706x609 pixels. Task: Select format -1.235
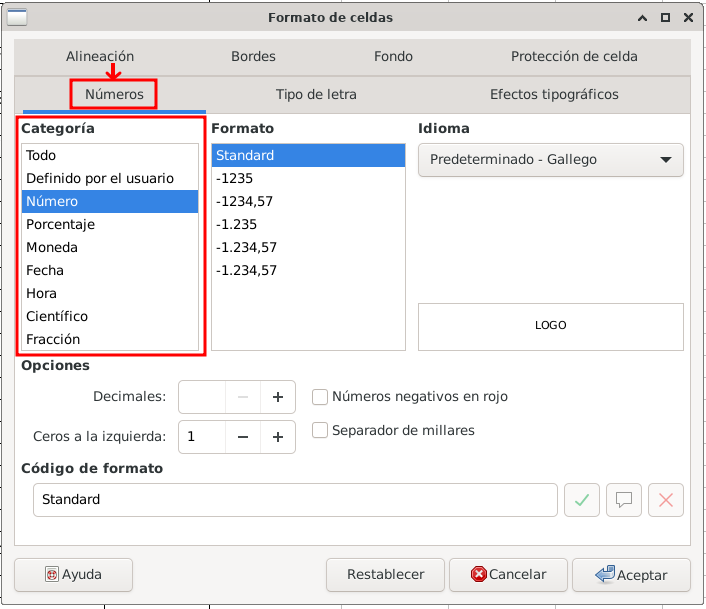(308, 224)
